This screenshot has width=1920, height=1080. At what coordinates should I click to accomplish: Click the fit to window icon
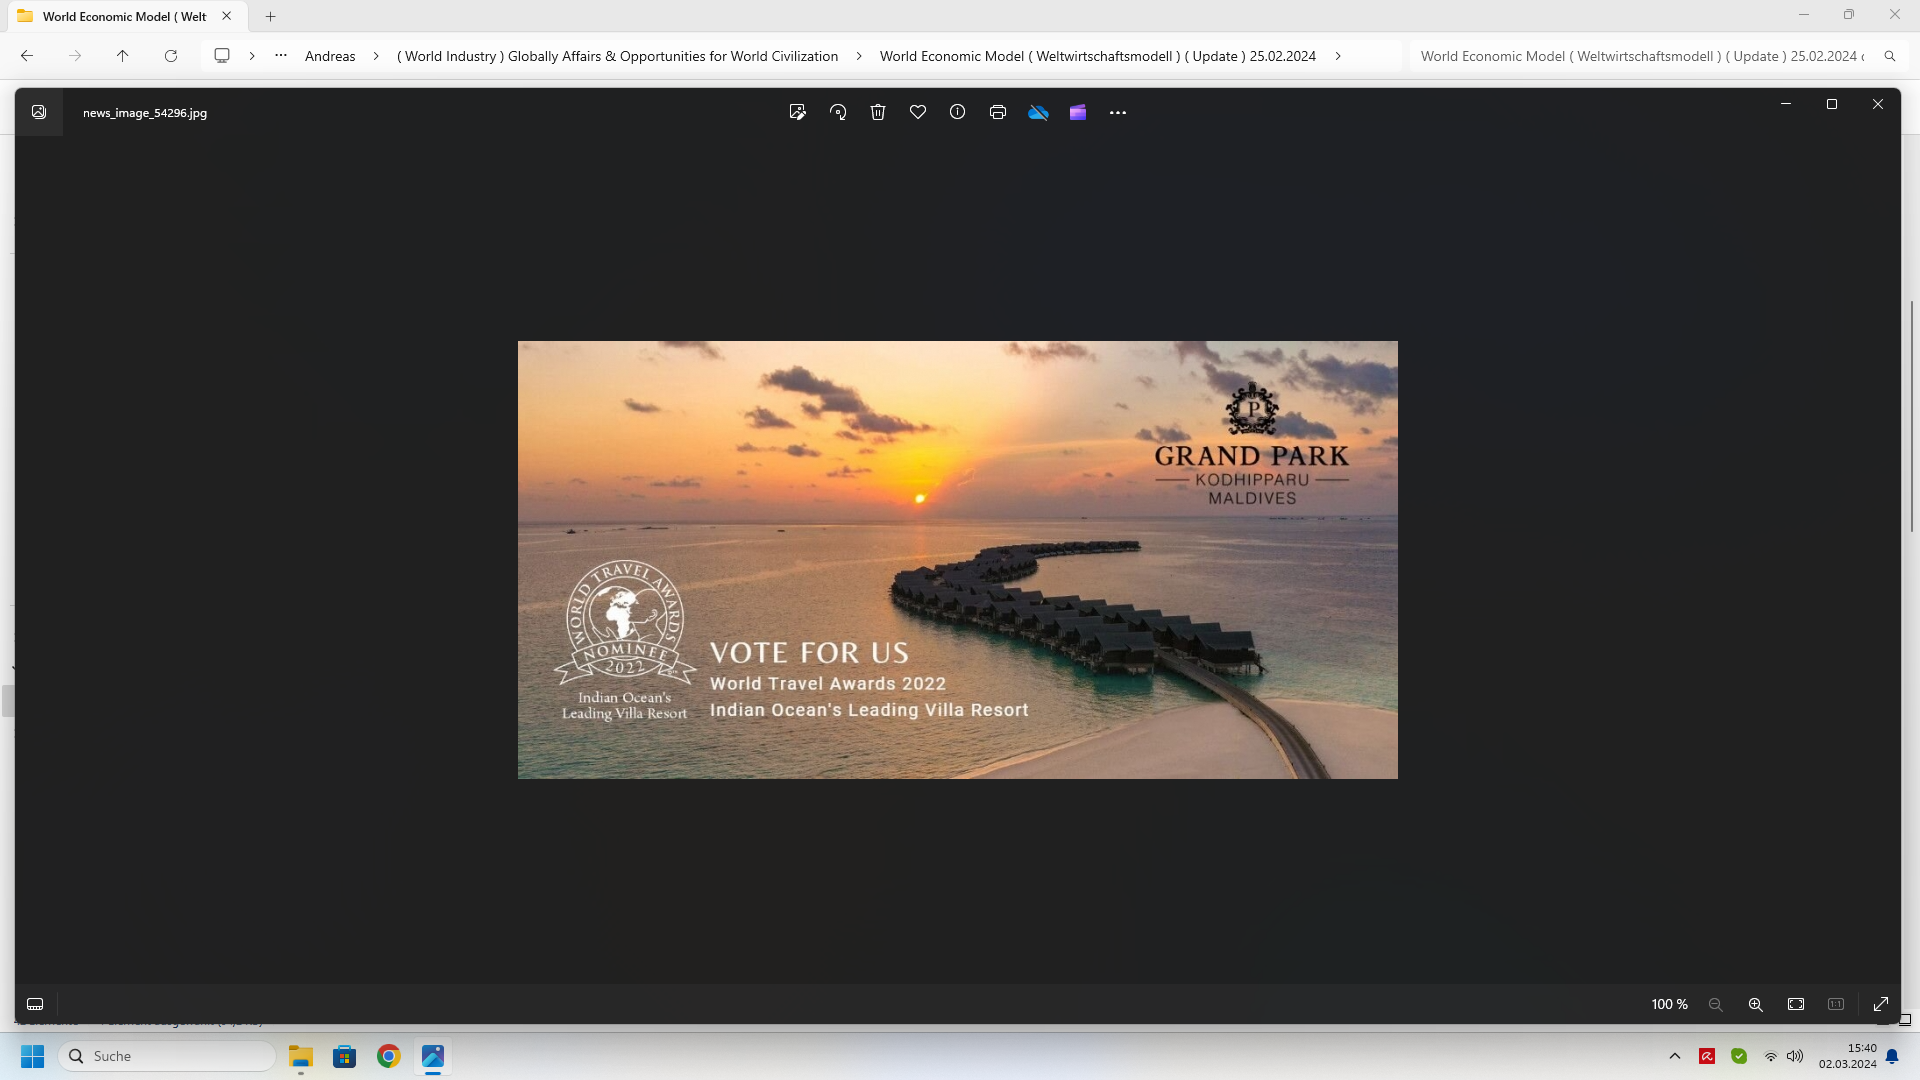click(x=1796, y=1004)
